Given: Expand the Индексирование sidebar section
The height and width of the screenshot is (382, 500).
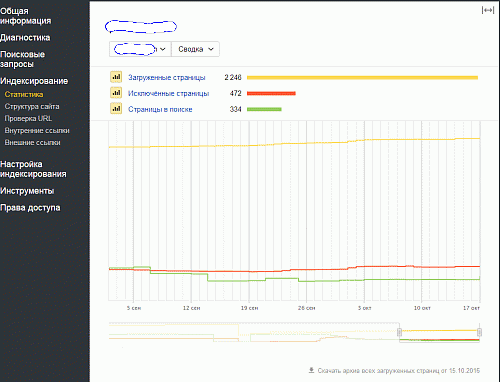Looking at the screenshot, I should [34, 81].
